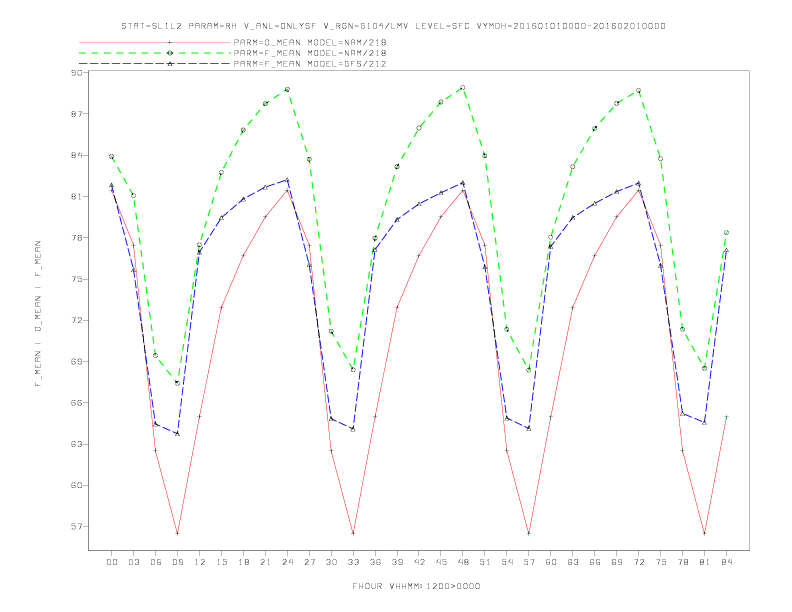
Task: Click y-axis tick label 57
Action: pos(76,527)
